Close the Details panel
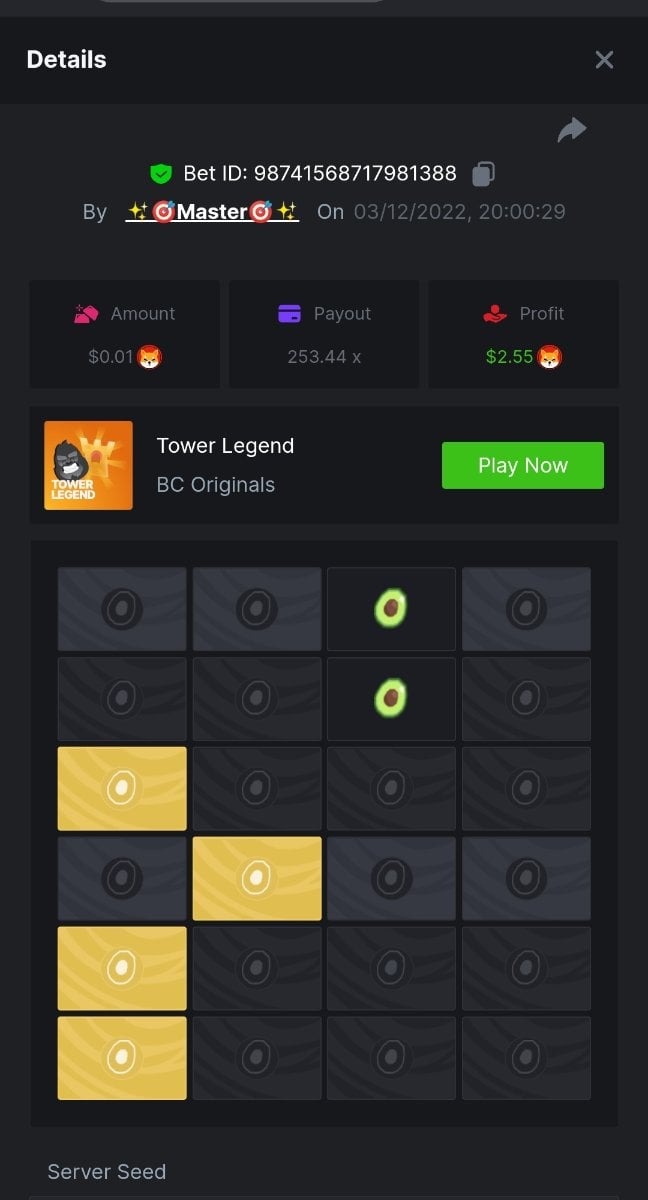648x1200 pixels. [604, 60]
